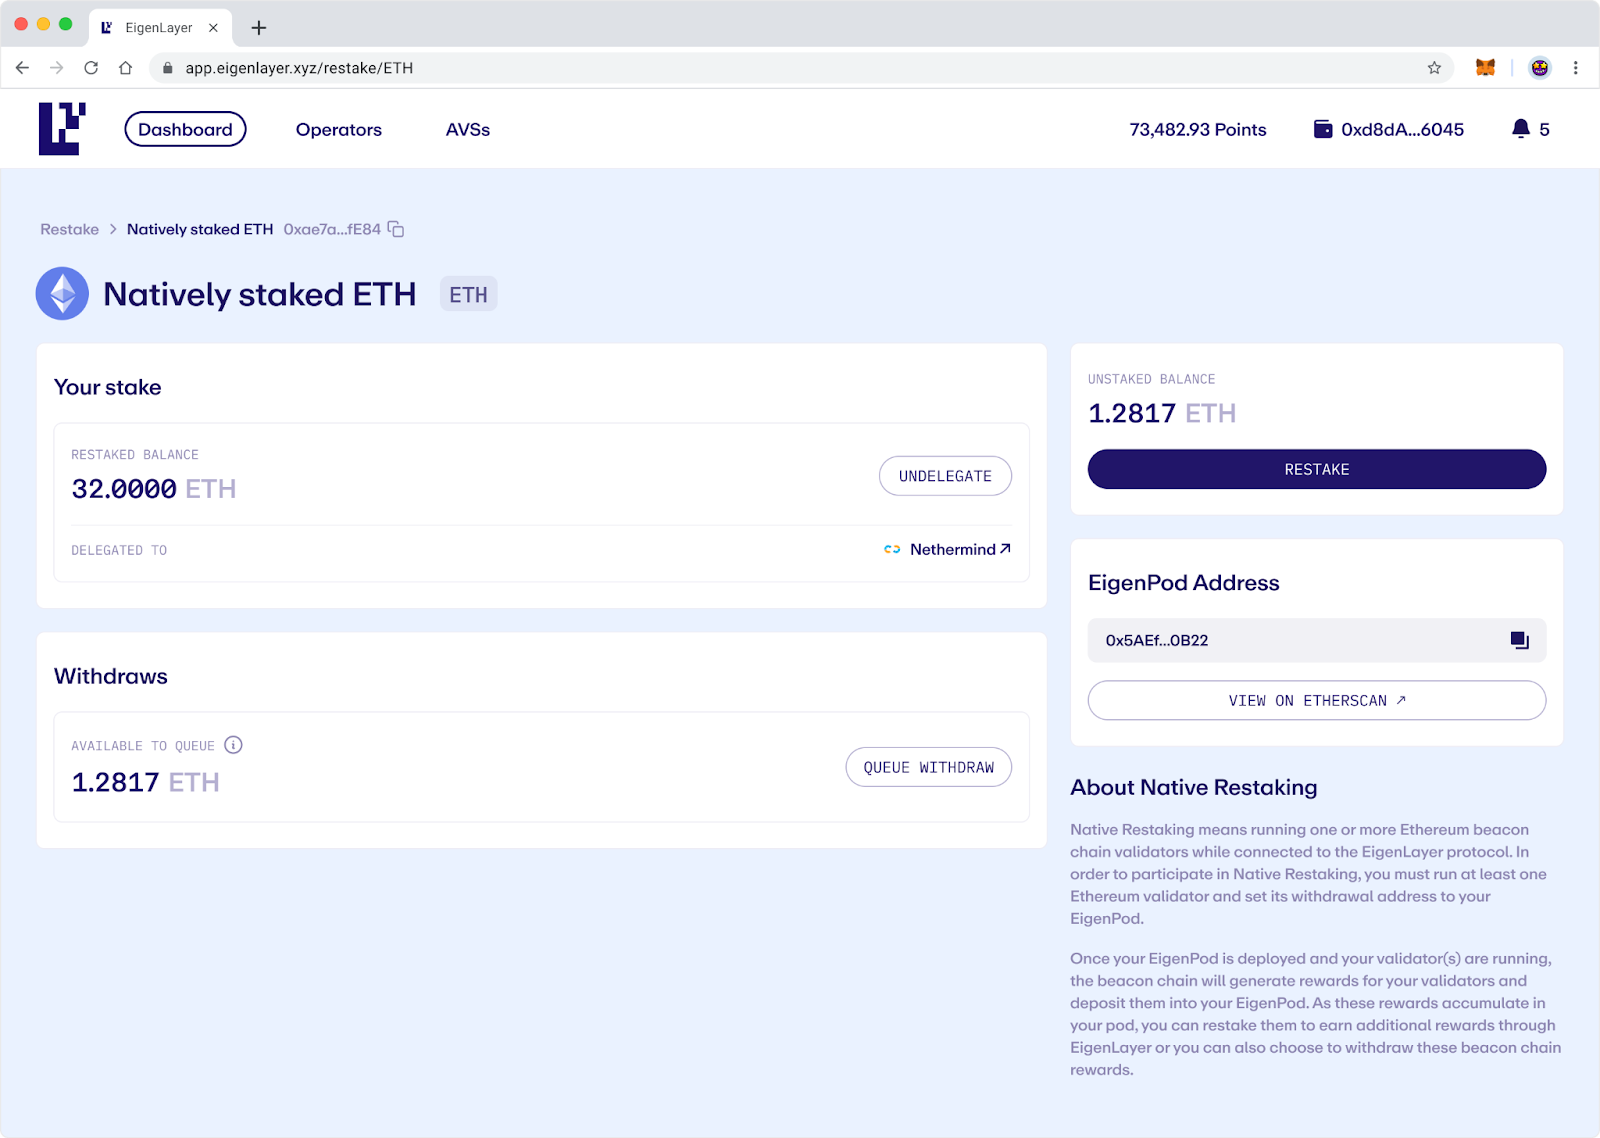Click the browser address bar URL
The image size is (1600, 1138).
(x=299, y=68)
